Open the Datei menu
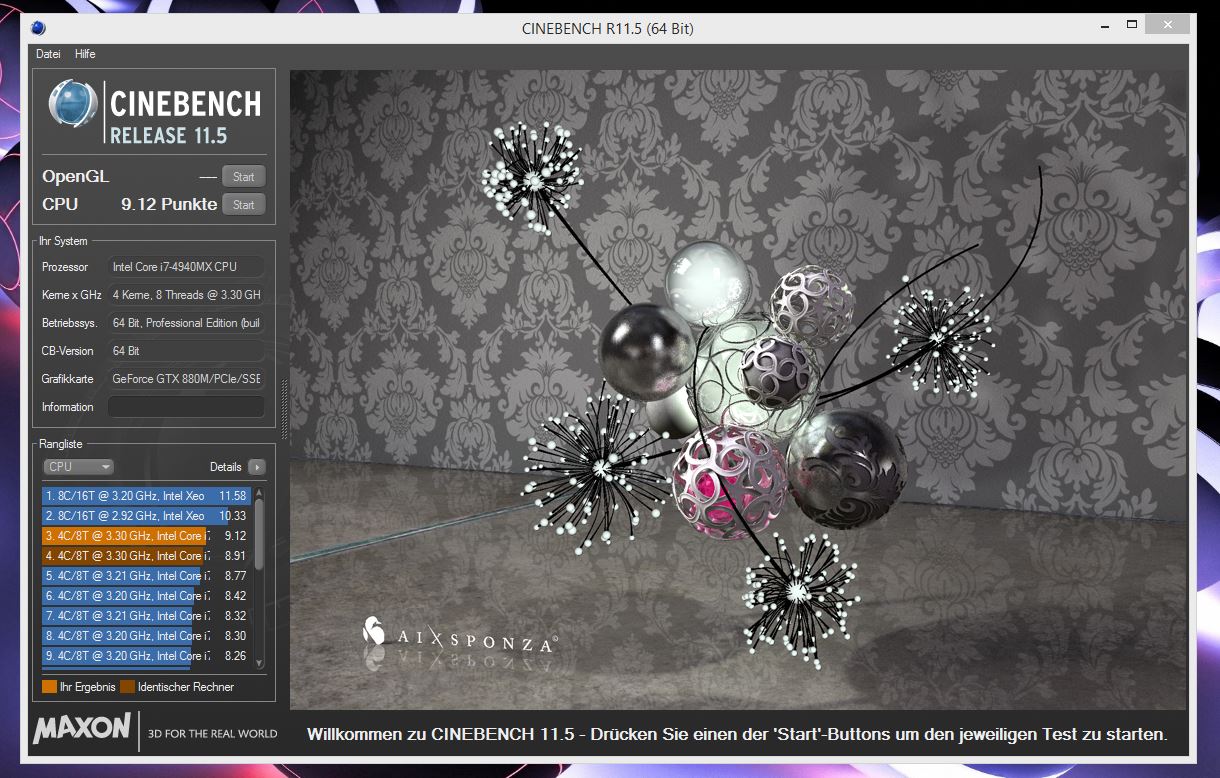 pos(48,54)
